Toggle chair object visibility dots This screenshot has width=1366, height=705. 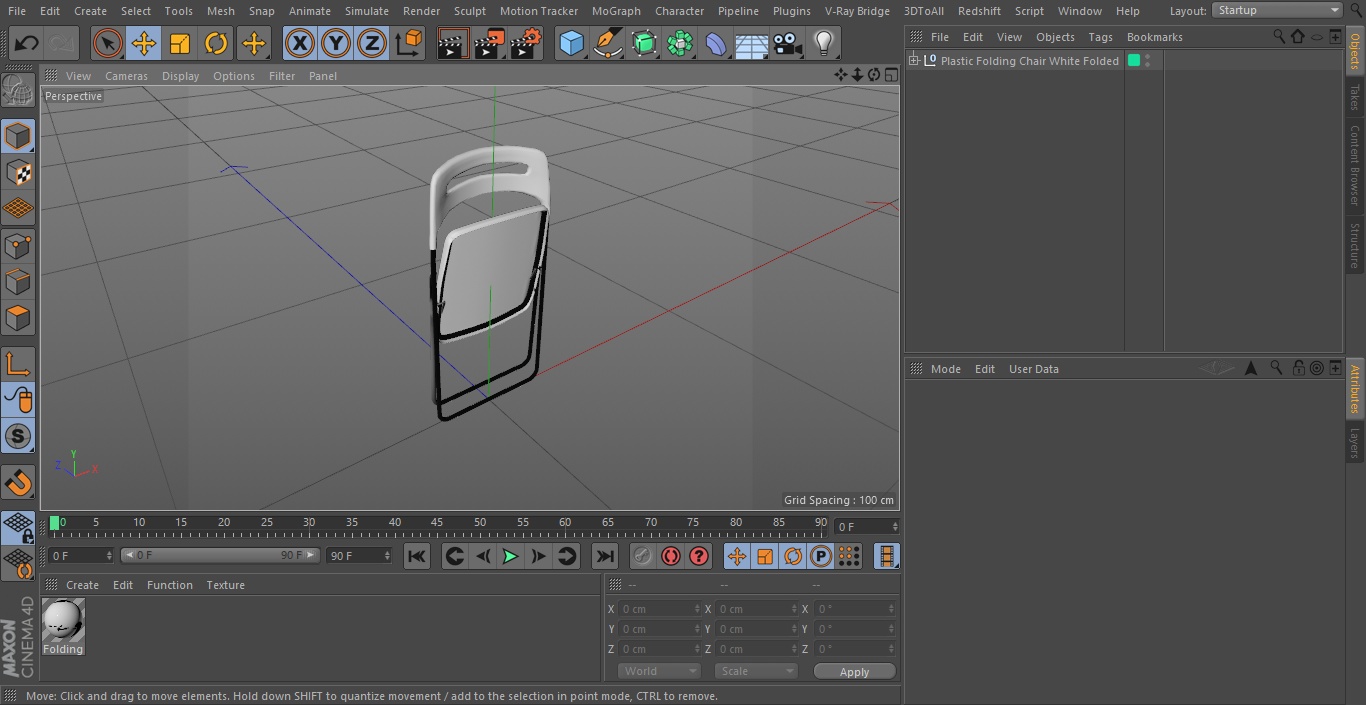[x=1148, y=61]
